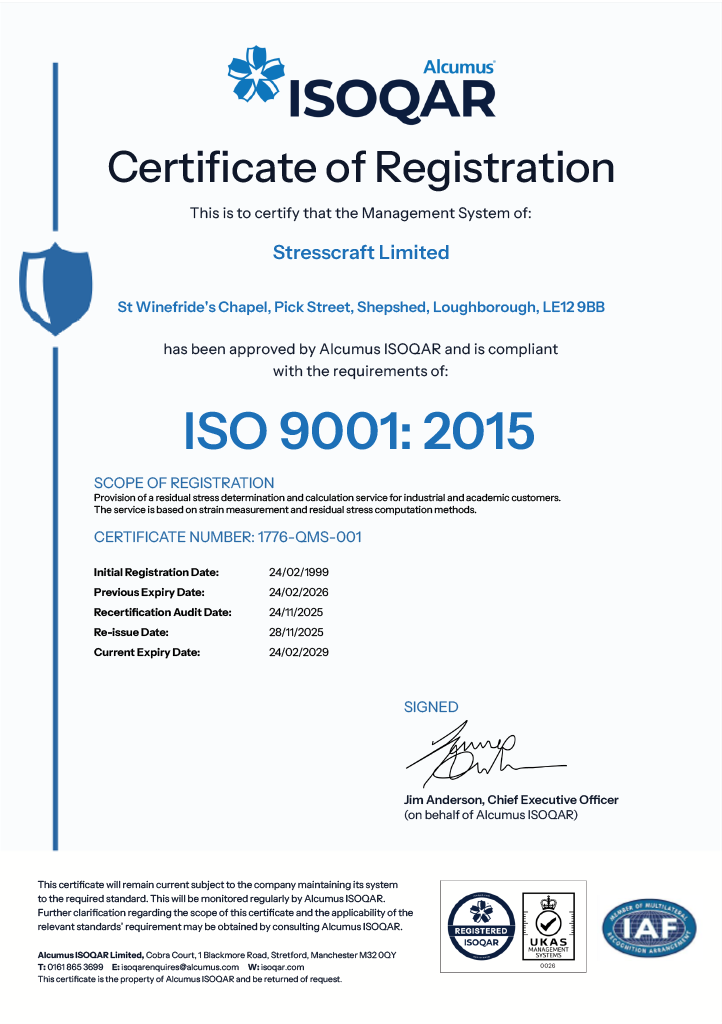Click the St Winefride's Chapel address line
Viewport: 722px width, 1024px height.
(361, 307)
